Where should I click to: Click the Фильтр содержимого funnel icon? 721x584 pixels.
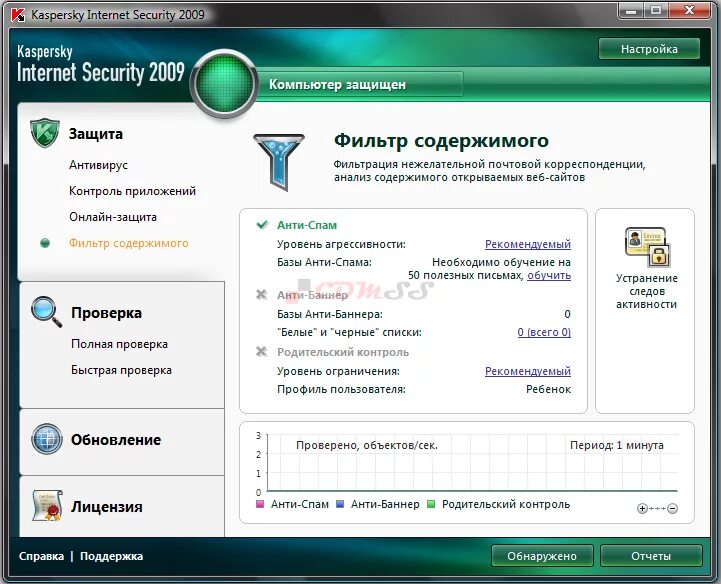click(279, 161)
